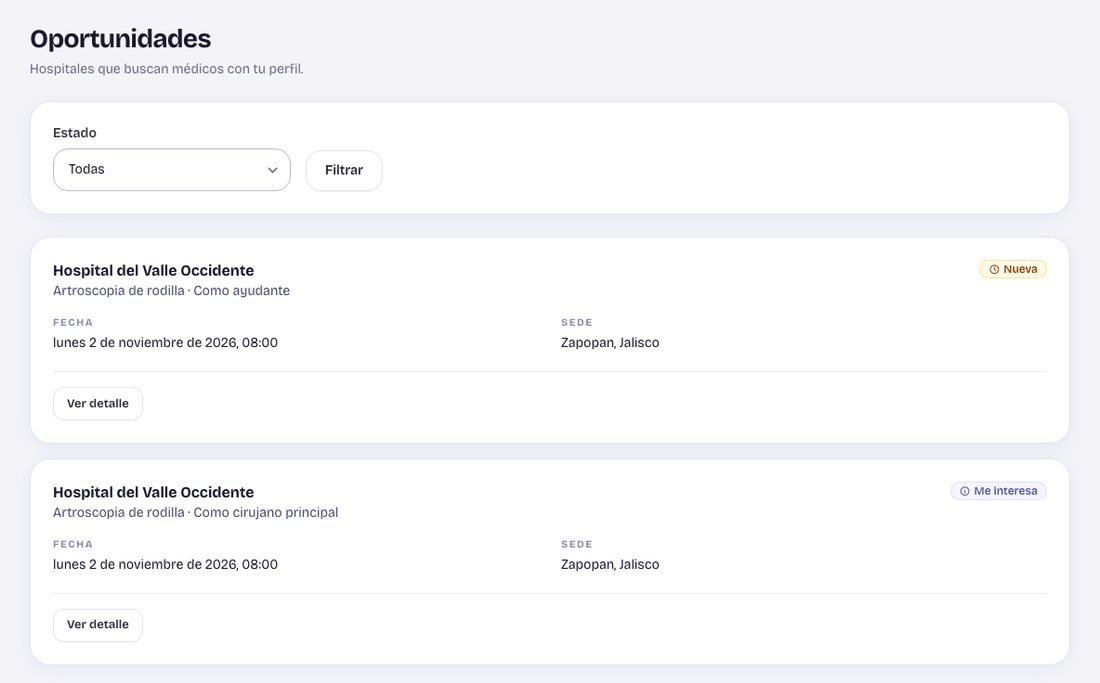The image size is (1100, 683).
Task: Select the Nueva status badge
Action: tap(1013, 269)
